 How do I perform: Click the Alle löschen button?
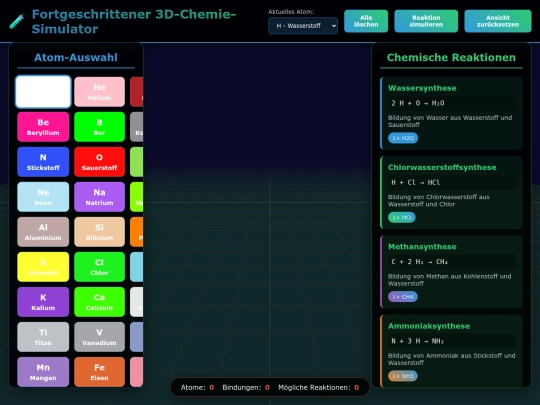point(366,21)
